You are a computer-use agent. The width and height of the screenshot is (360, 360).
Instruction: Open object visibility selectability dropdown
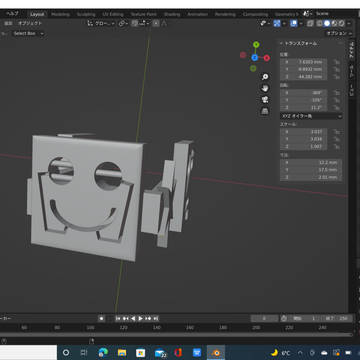pos(265,23)
